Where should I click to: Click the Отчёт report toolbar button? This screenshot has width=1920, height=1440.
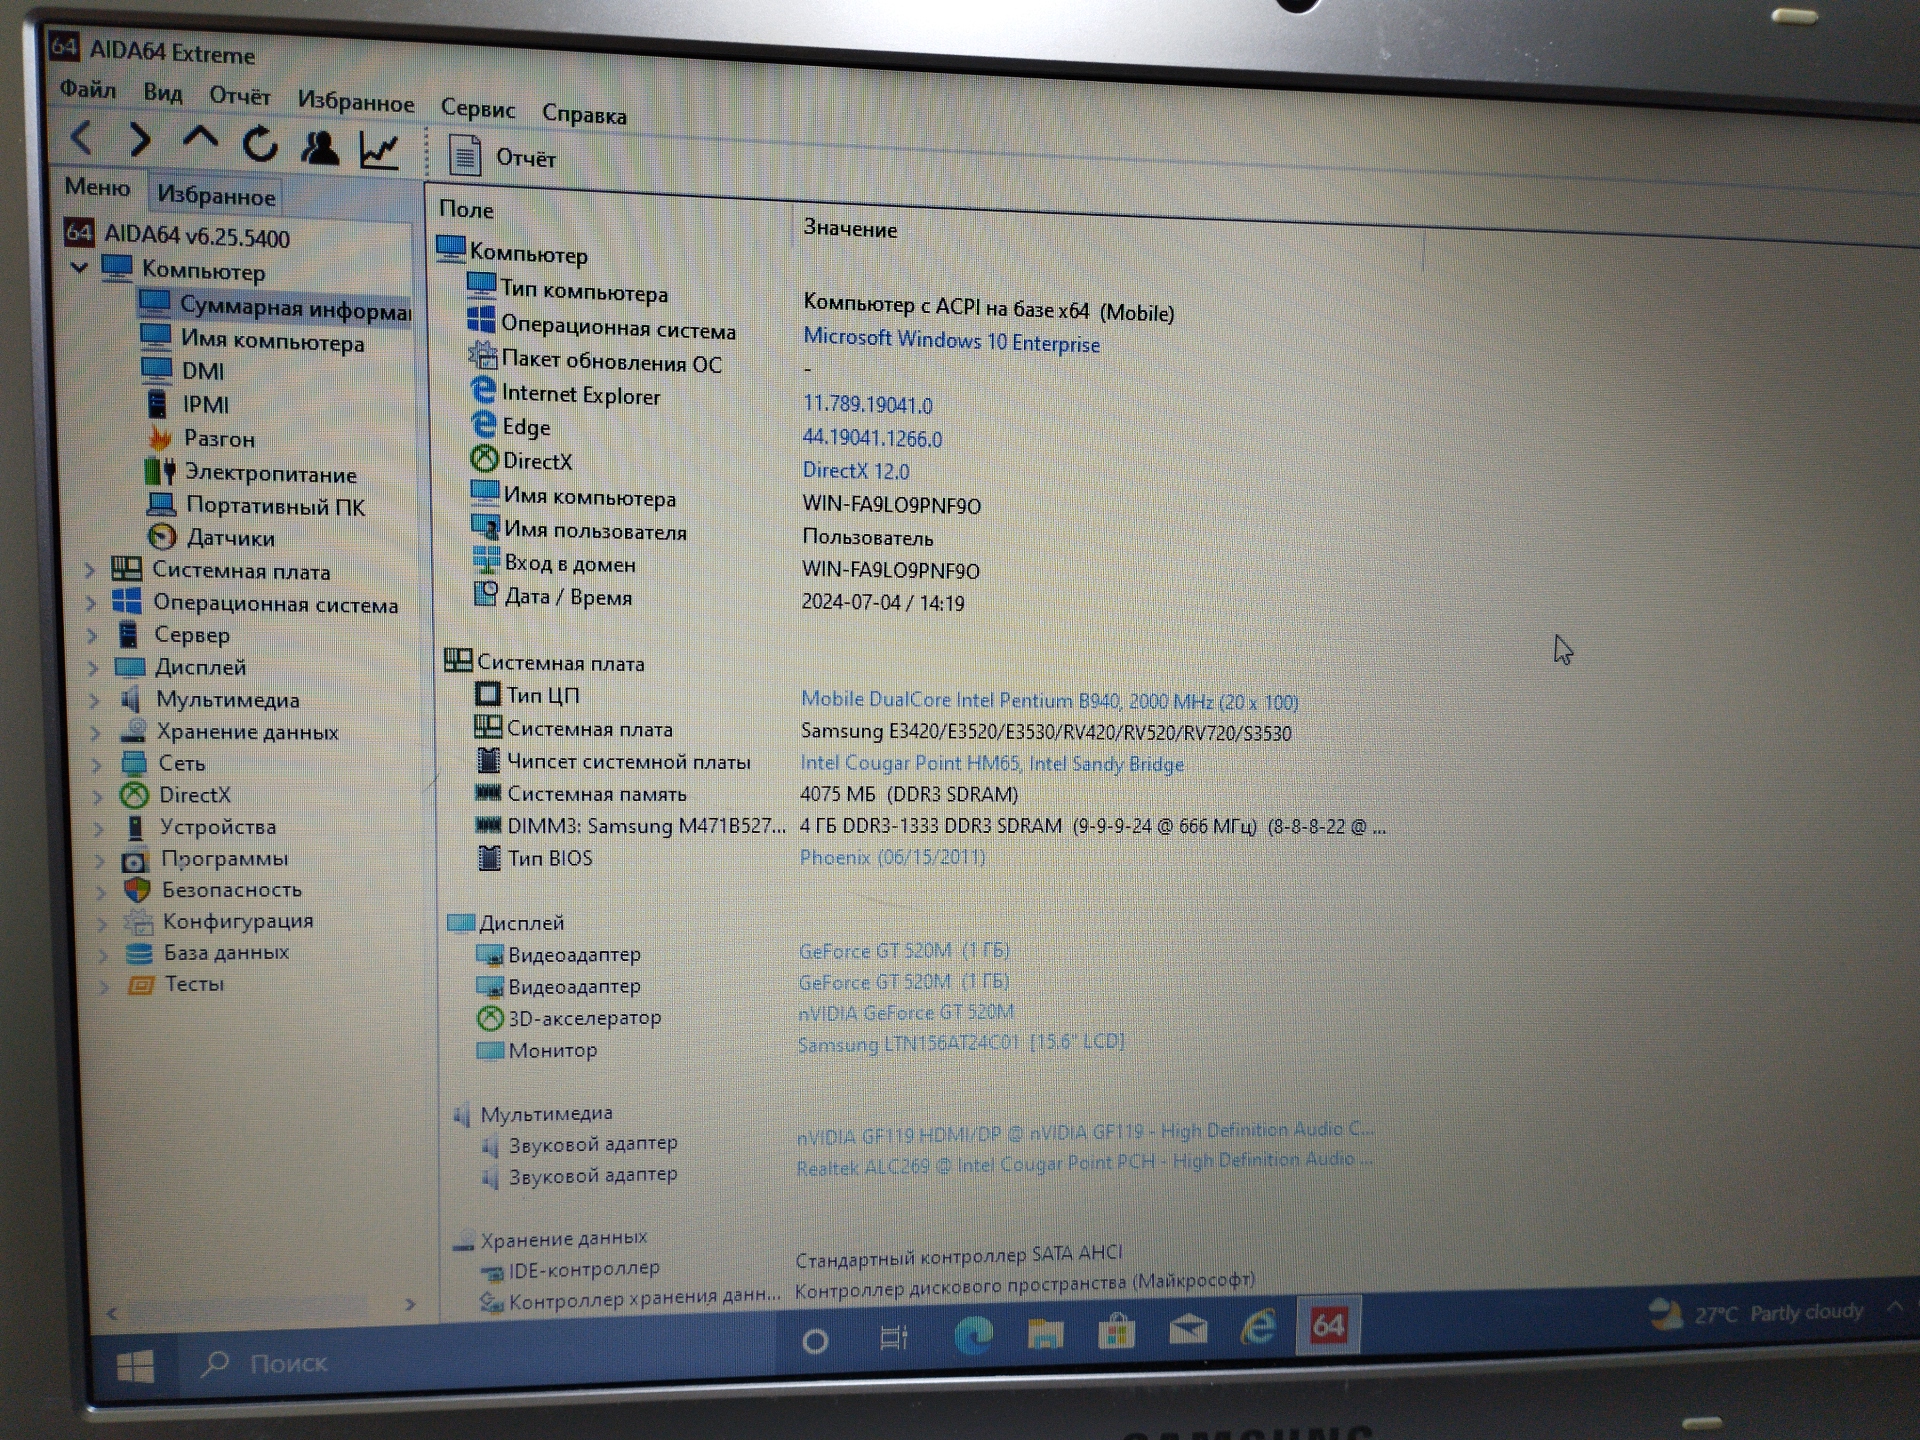(x=501, y=157)
